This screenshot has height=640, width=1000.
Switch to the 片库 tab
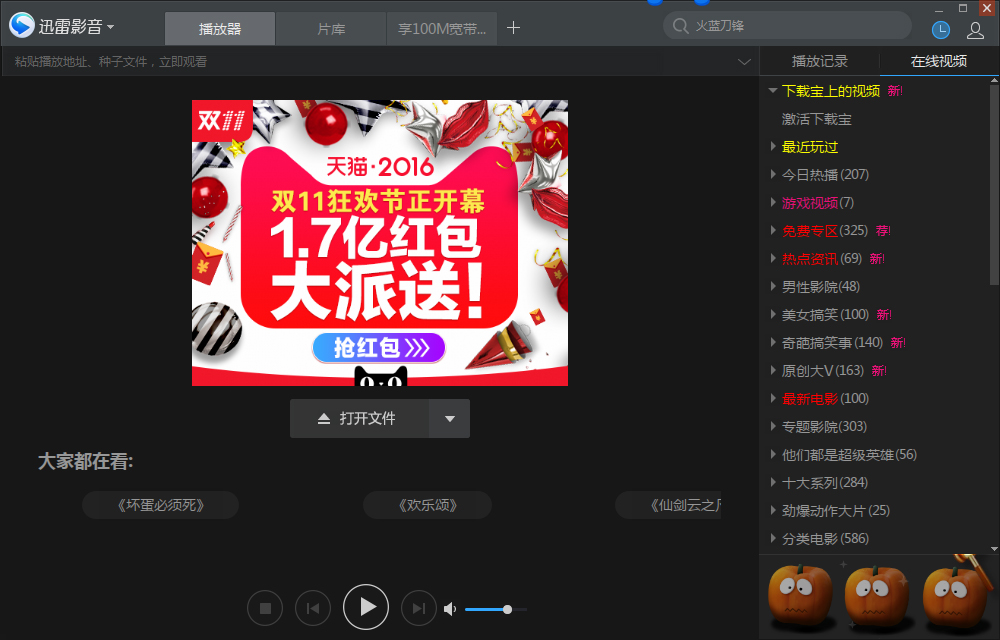331,29
